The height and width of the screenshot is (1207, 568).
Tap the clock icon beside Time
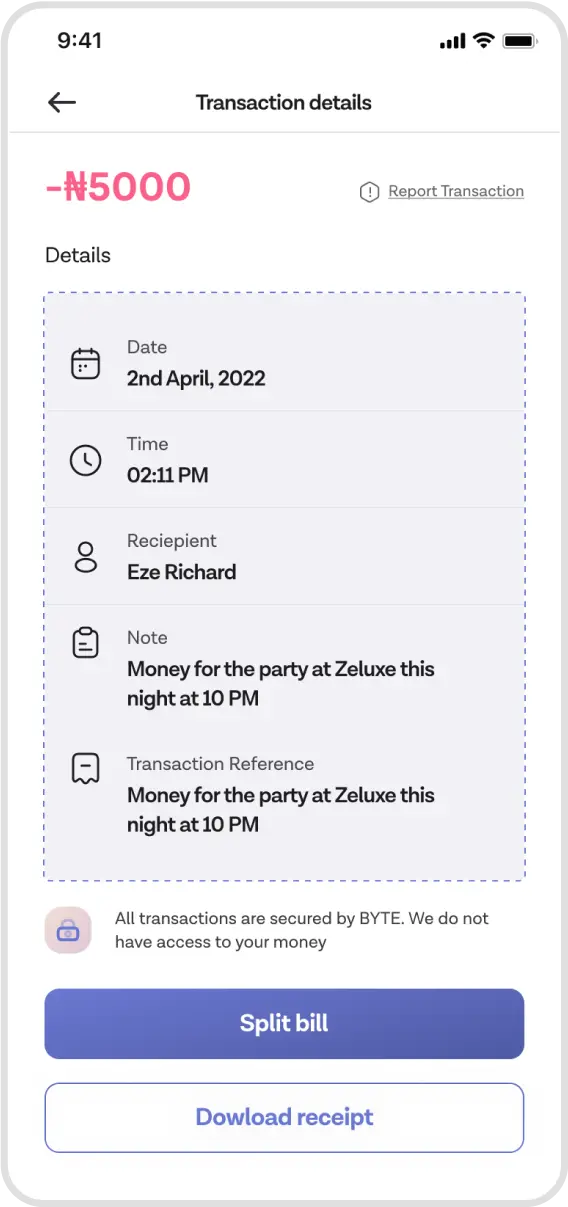coord(86,460)
